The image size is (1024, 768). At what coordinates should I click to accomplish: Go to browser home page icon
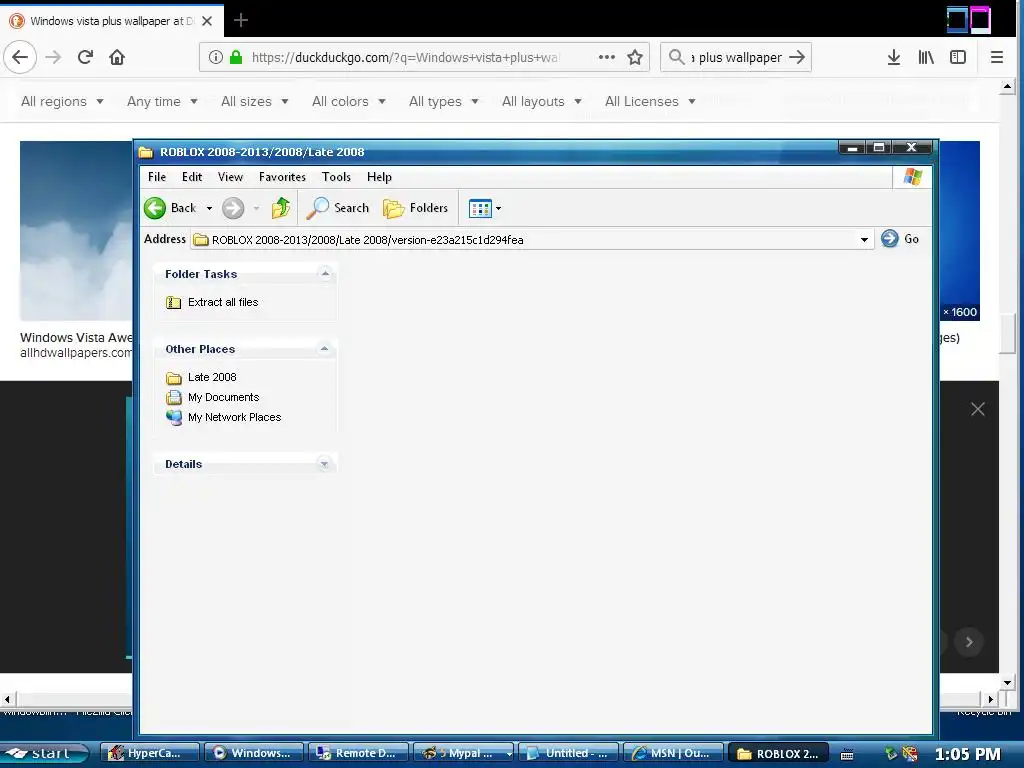(117, 57)
